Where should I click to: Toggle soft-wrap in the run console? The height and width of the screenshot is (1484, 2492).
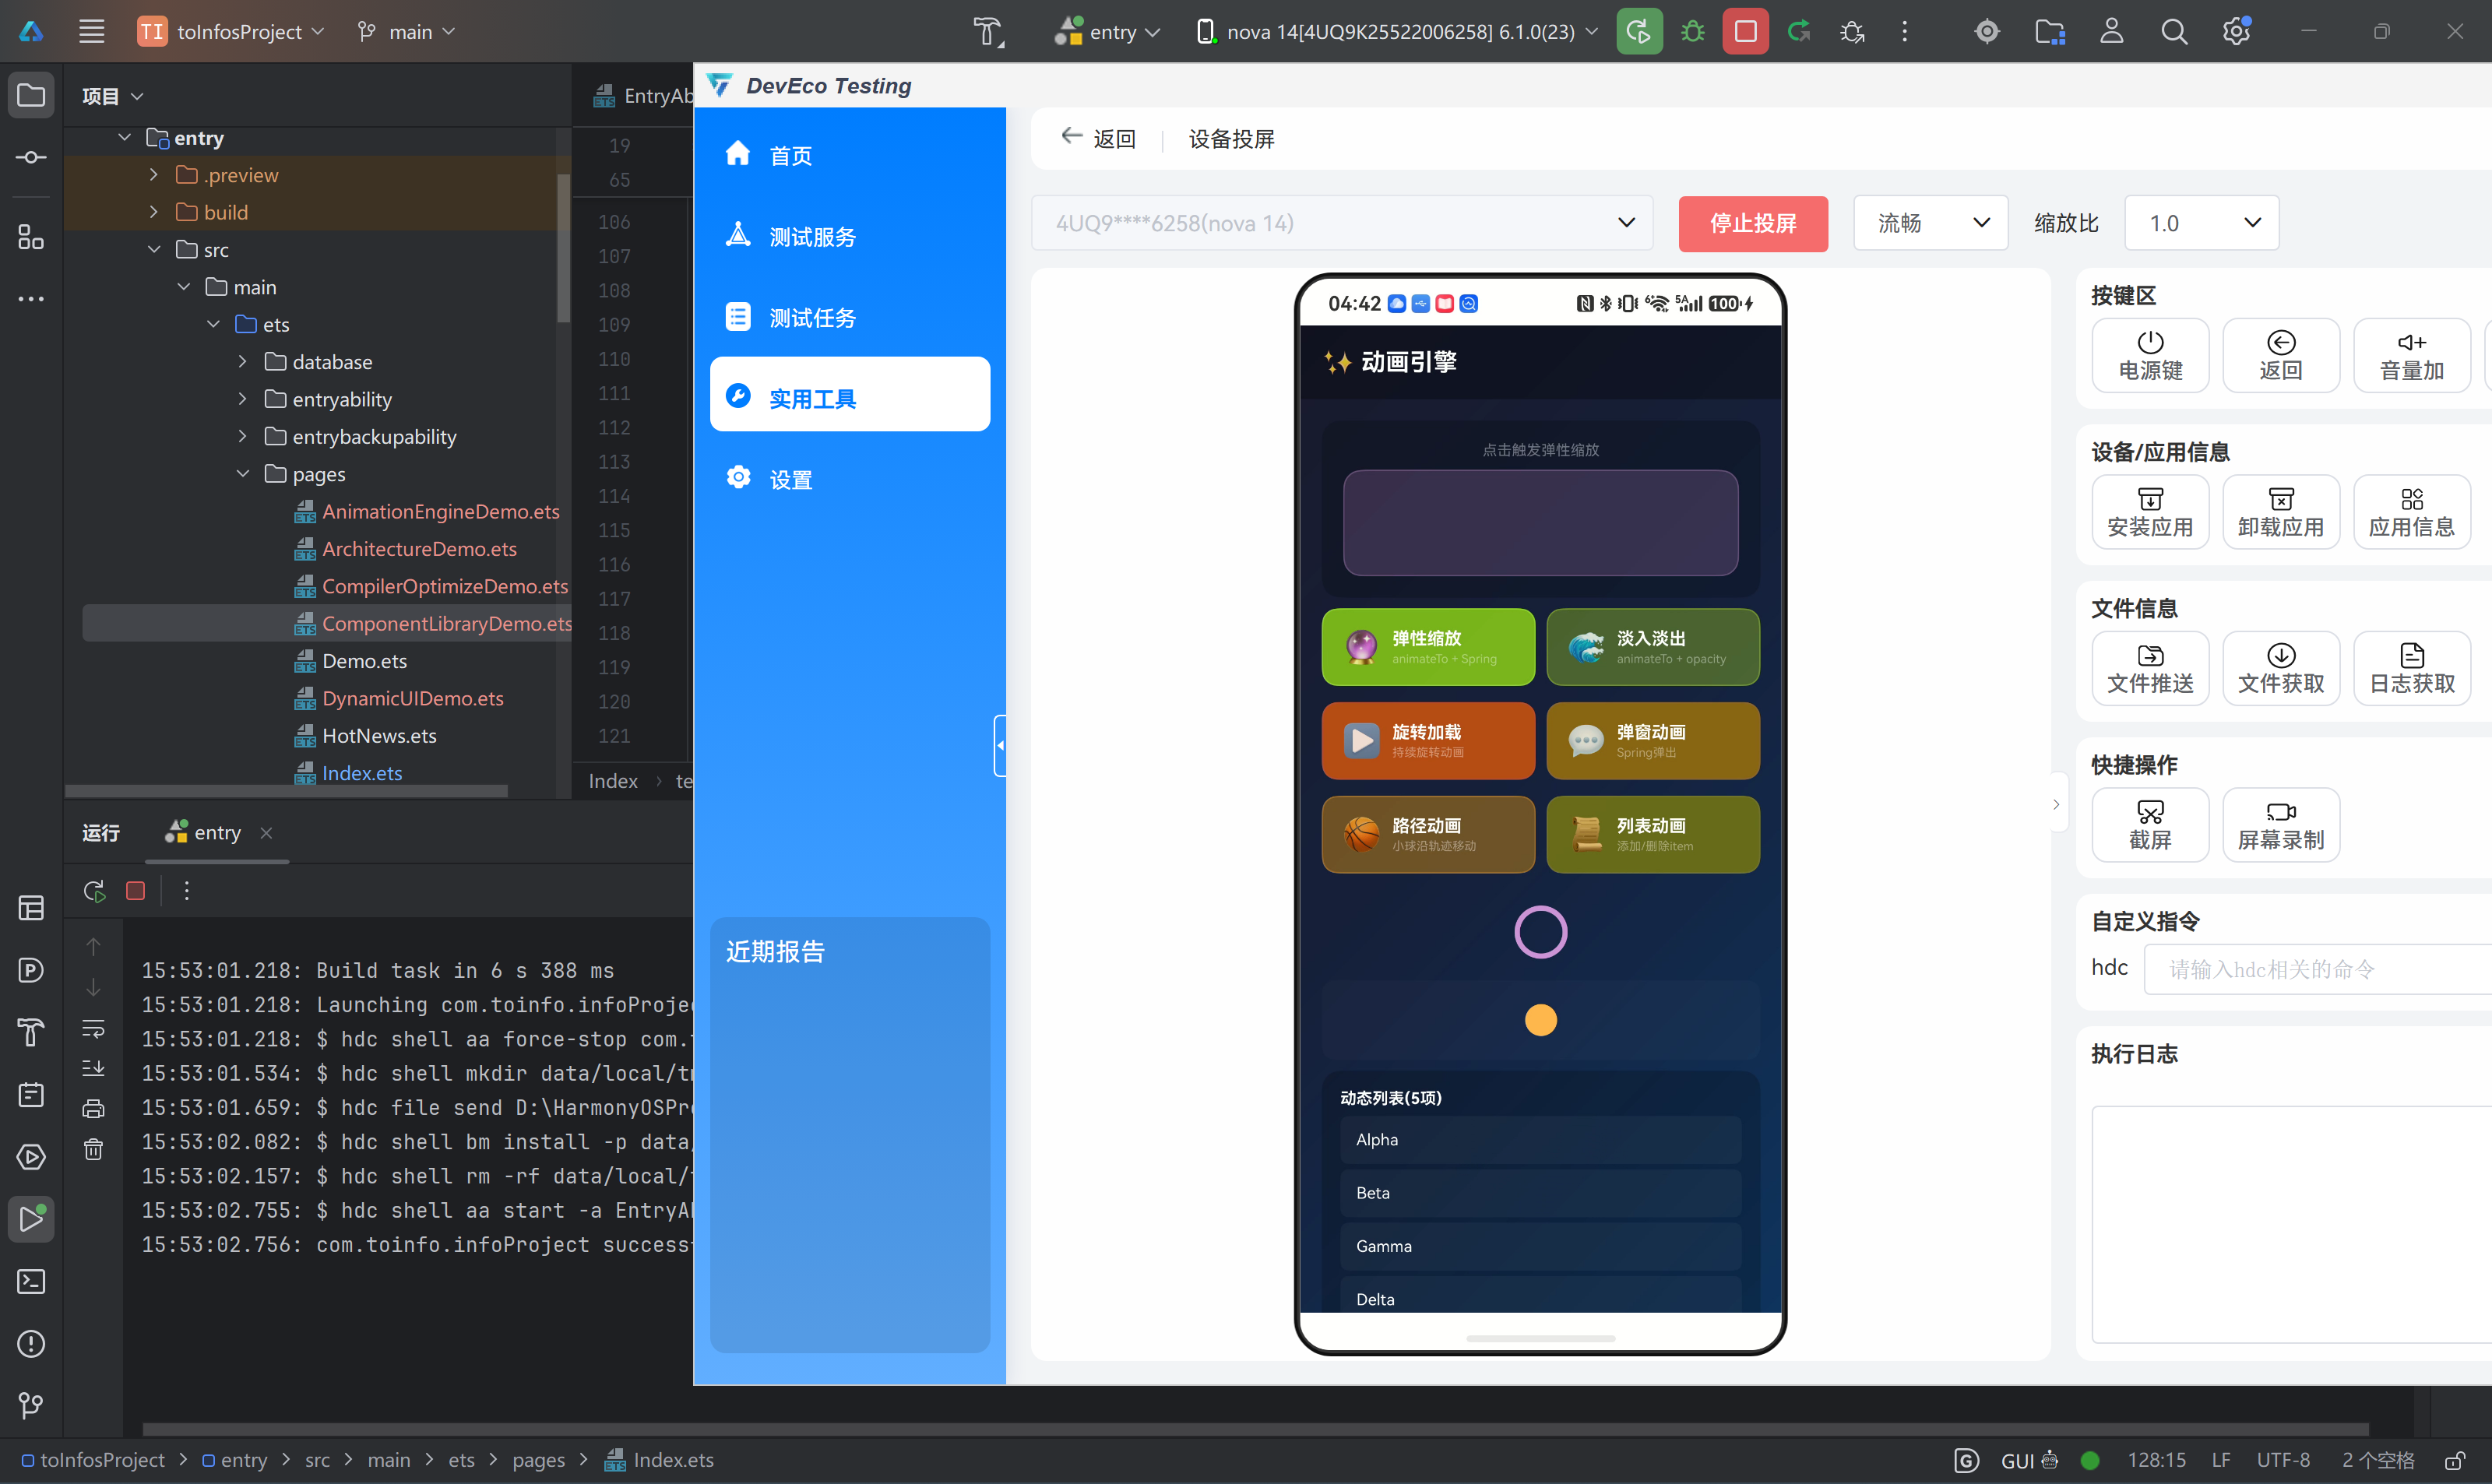click(x=93, y=1028)
